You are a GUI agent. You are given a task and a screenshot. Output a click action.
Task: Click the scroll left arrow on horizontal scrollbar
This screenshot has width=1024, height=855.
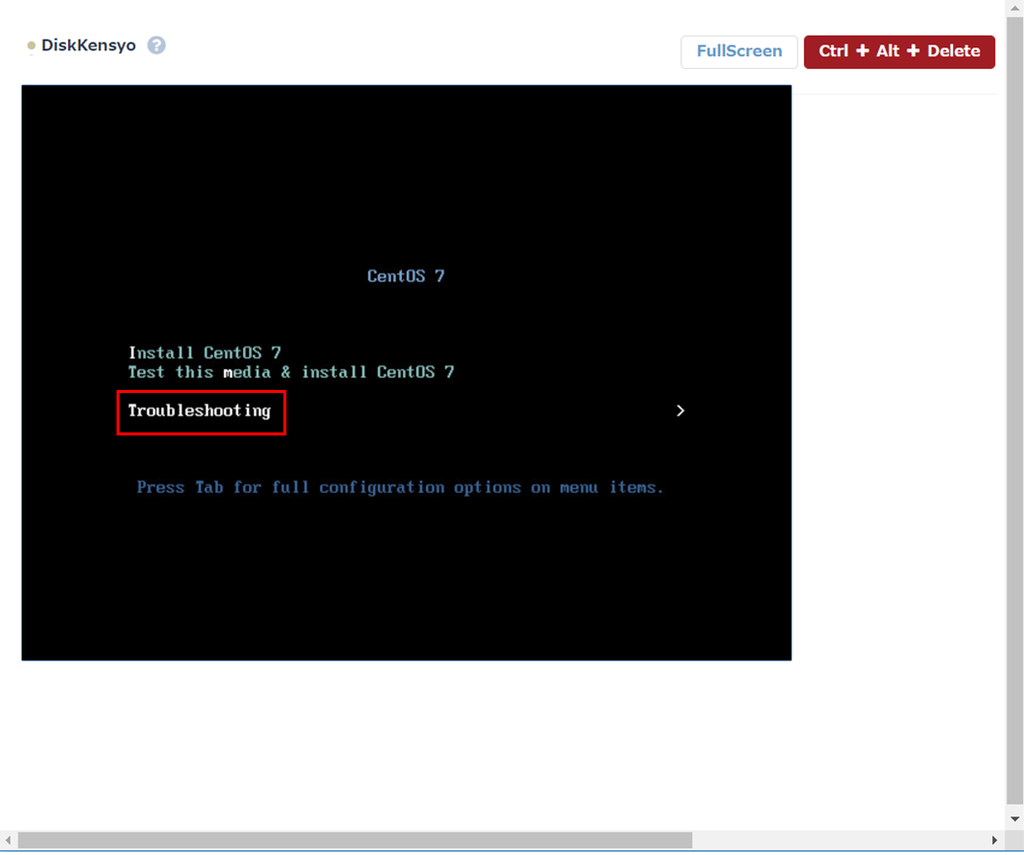point(8,840)
